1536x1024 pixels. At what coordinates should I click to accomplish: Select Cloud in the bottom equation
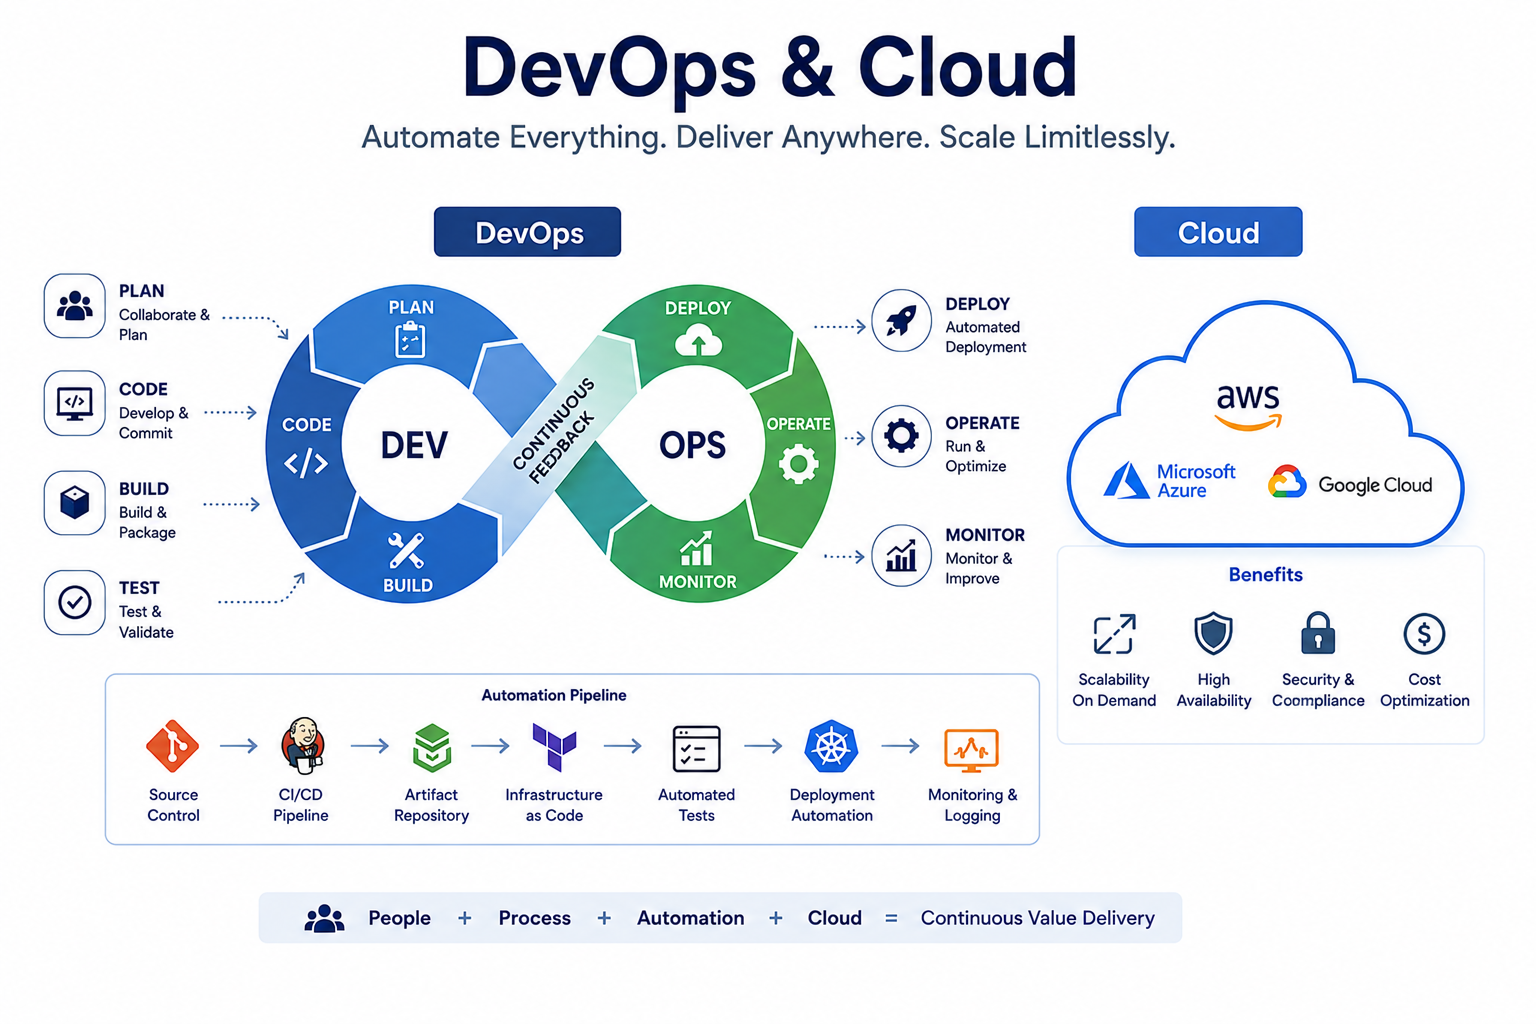[834, 918]
